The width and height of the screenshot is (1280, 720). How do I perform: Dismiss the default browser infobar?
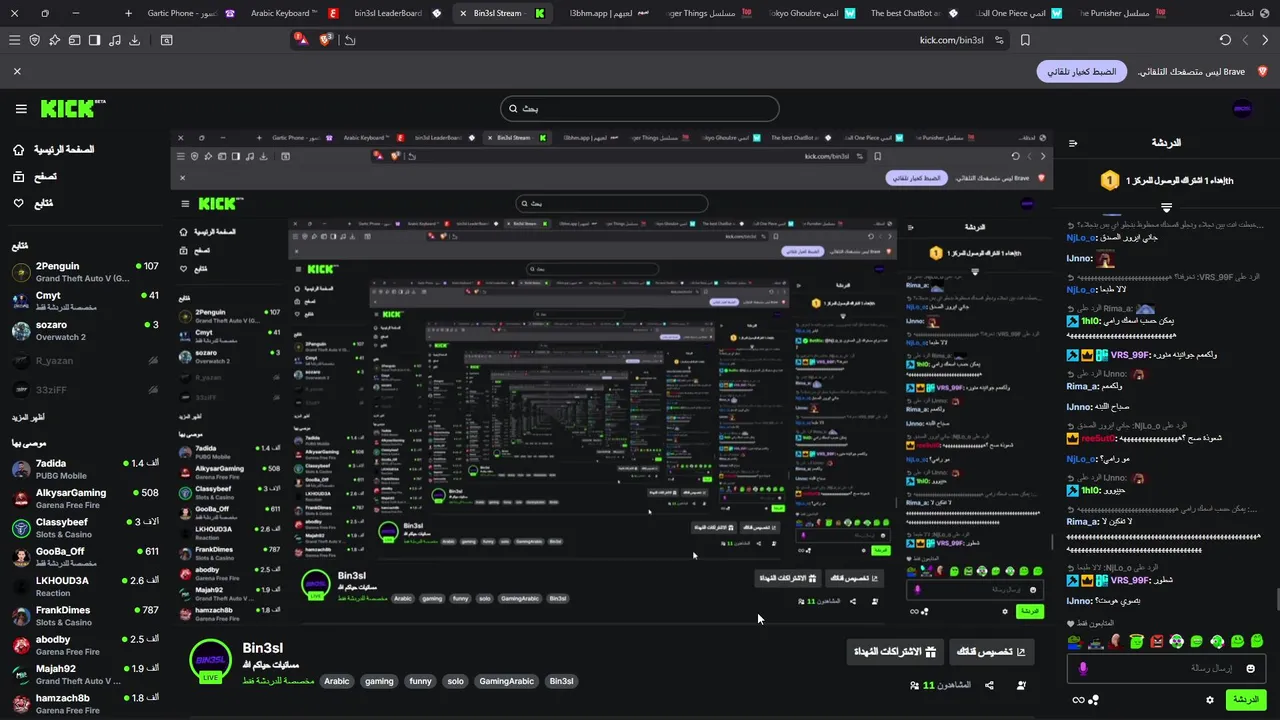tap(17, 72)
